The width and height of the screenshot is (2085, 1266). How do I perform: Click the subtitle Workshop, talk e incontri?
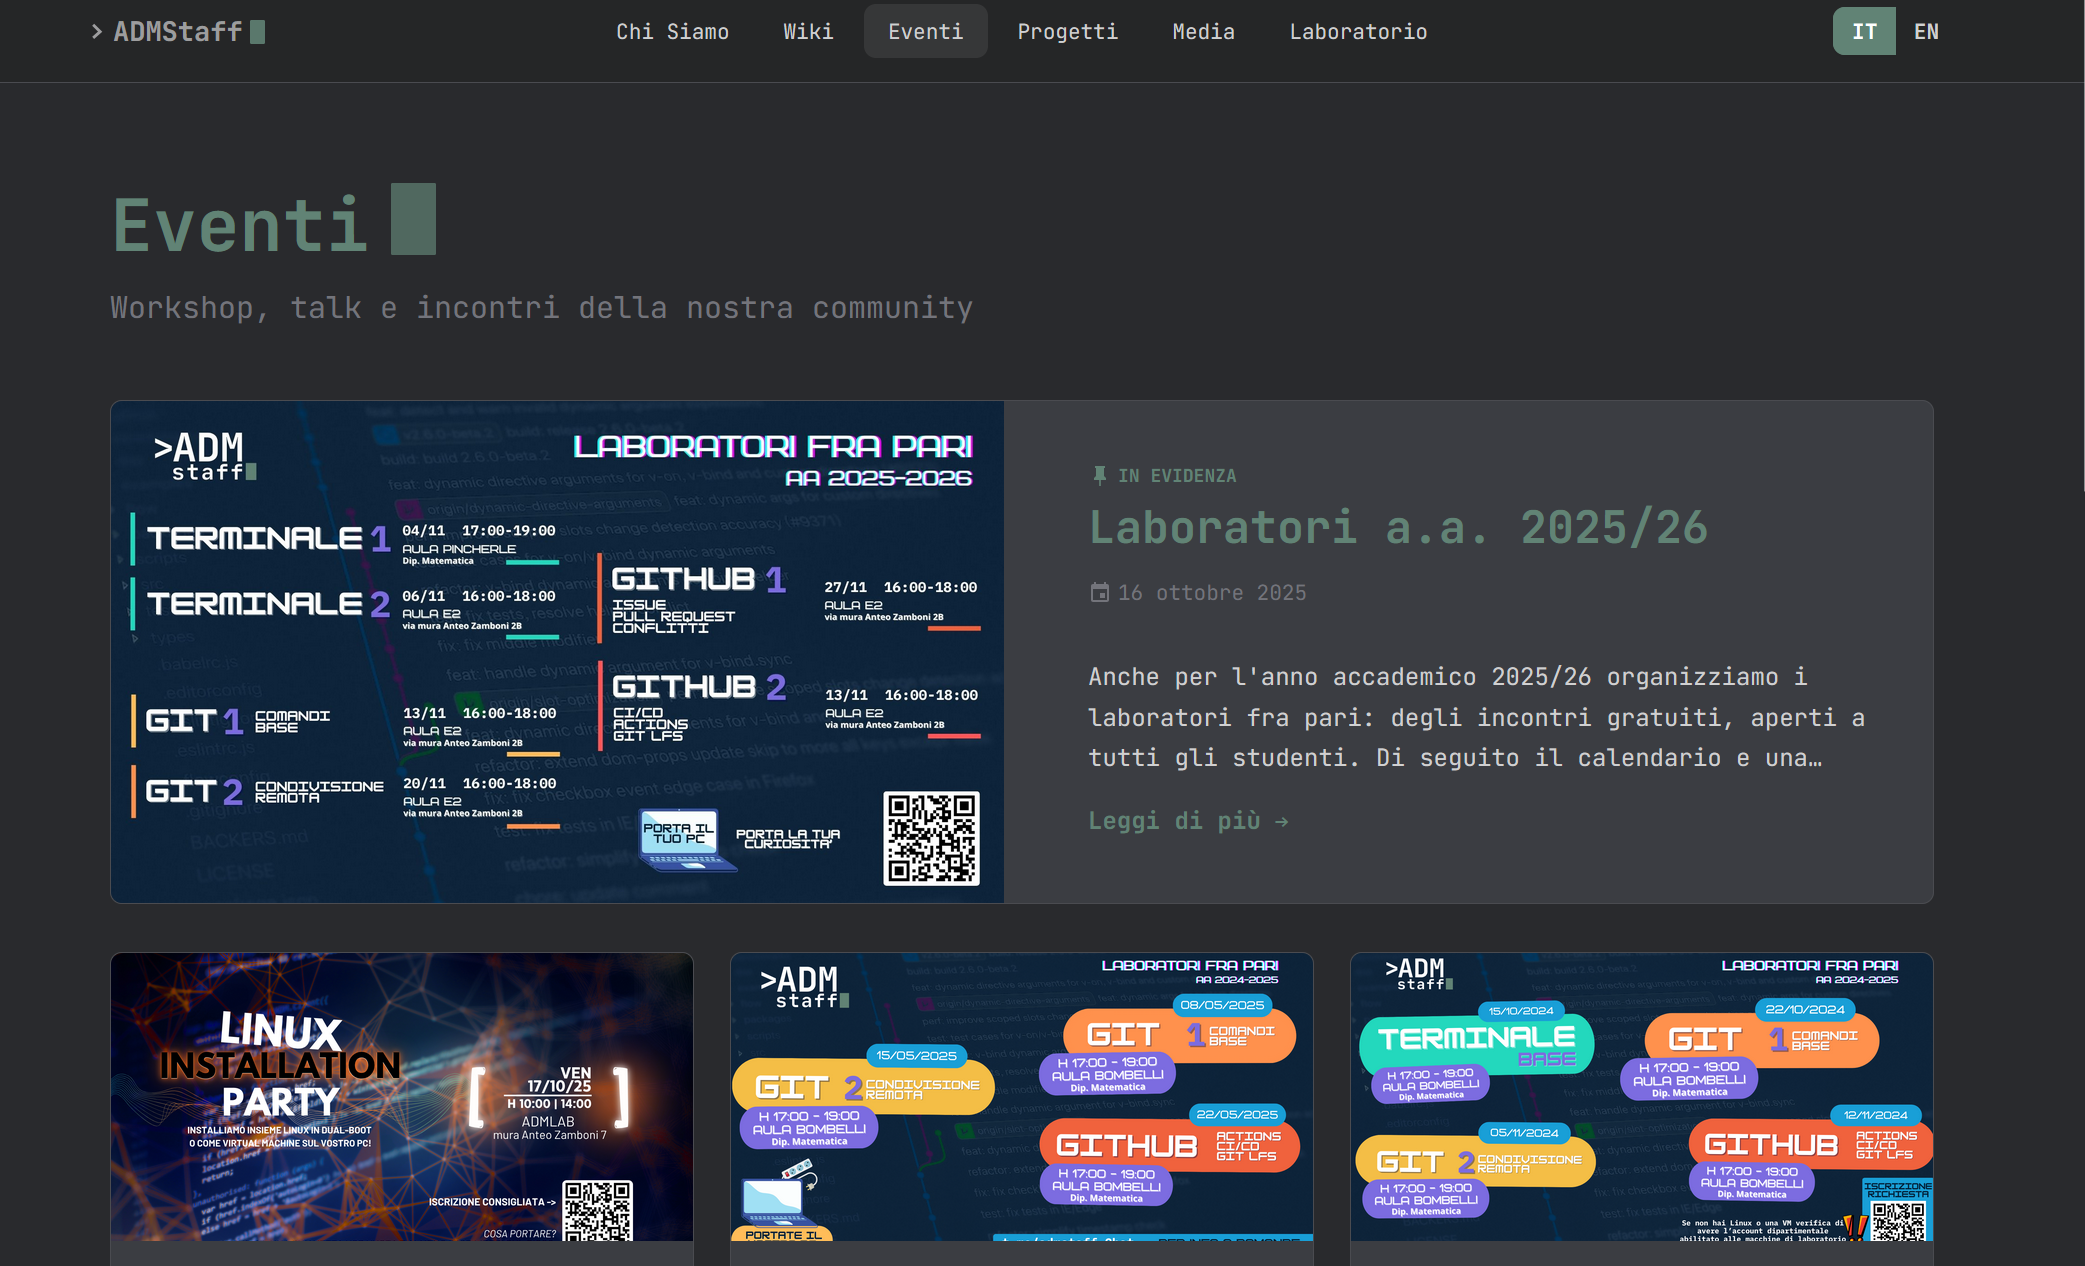541,308
